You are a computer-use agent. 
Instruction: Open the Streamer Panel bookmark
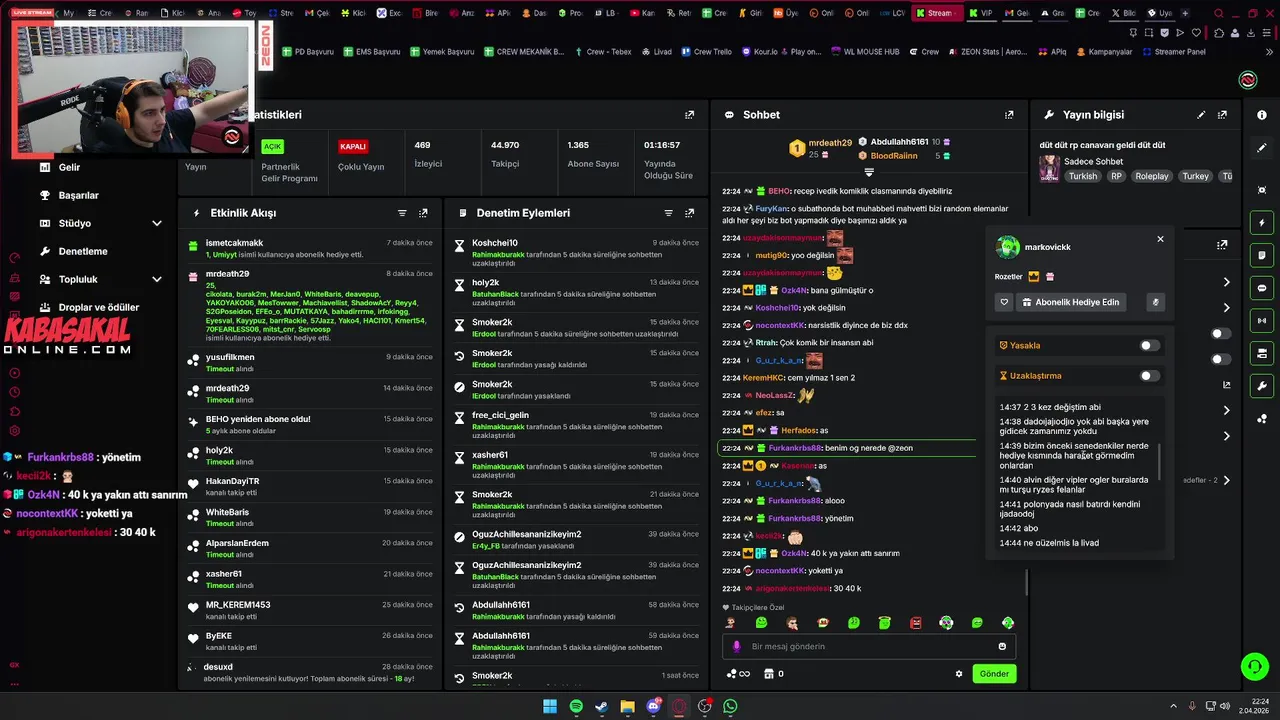pos(1174,51)
